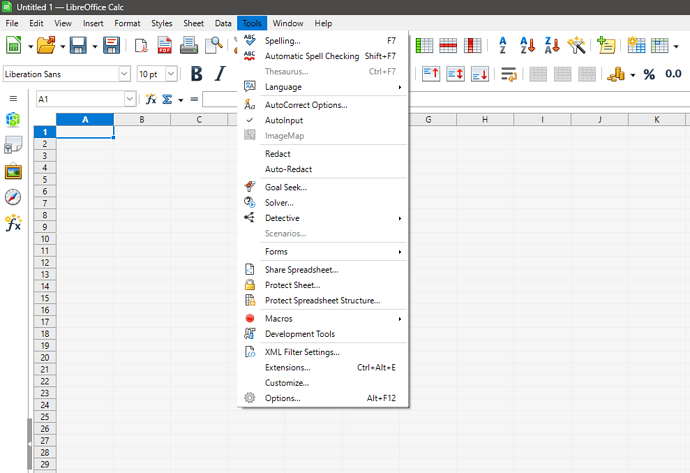Open the sidebar Navigator compass icon
Image resolution: width=690 pixels, height=473 pixels.
click(13, 197)
